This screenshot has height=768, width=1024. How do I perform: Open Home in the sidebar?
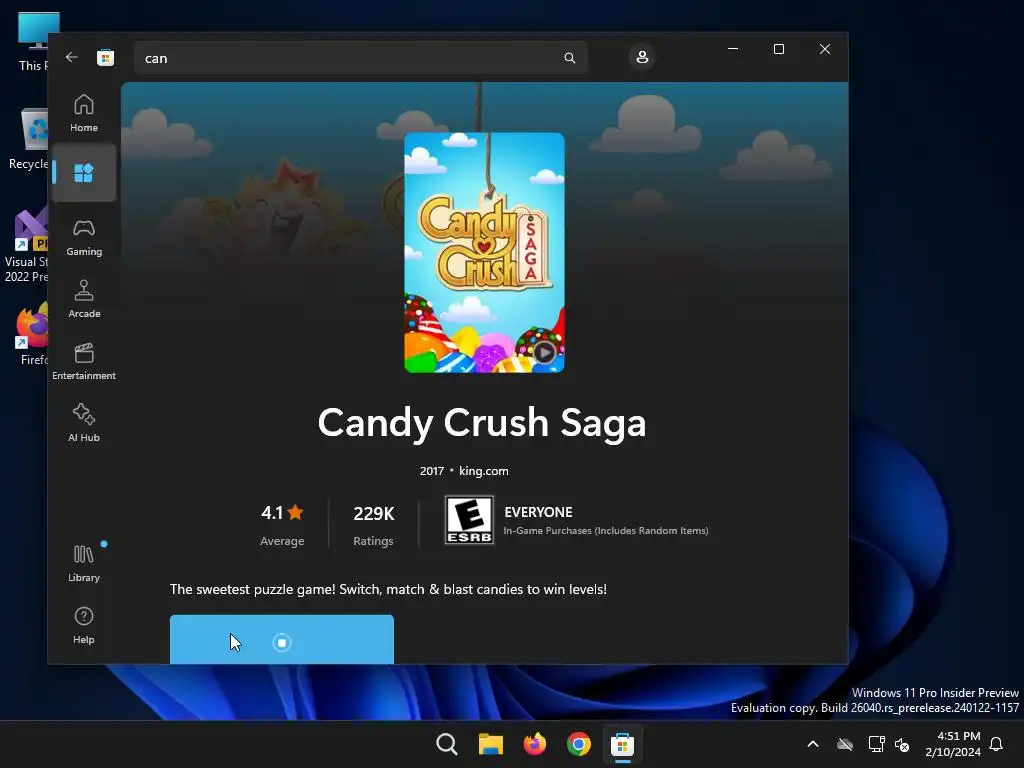click(x=84, y=113)
